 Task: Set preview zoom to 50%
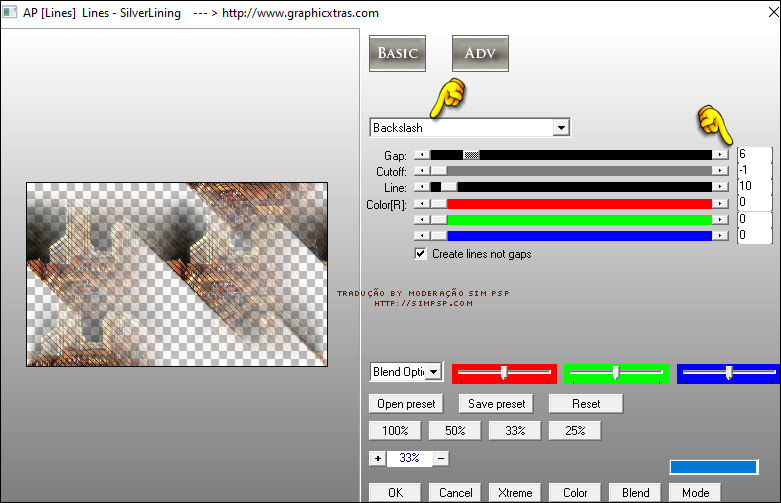pyautogui.click(x=455, y=431)
